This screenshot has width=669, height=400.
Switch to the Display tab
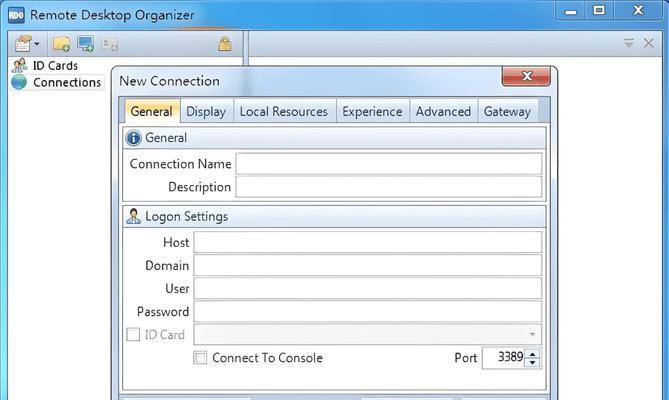[x=206, y=111]
